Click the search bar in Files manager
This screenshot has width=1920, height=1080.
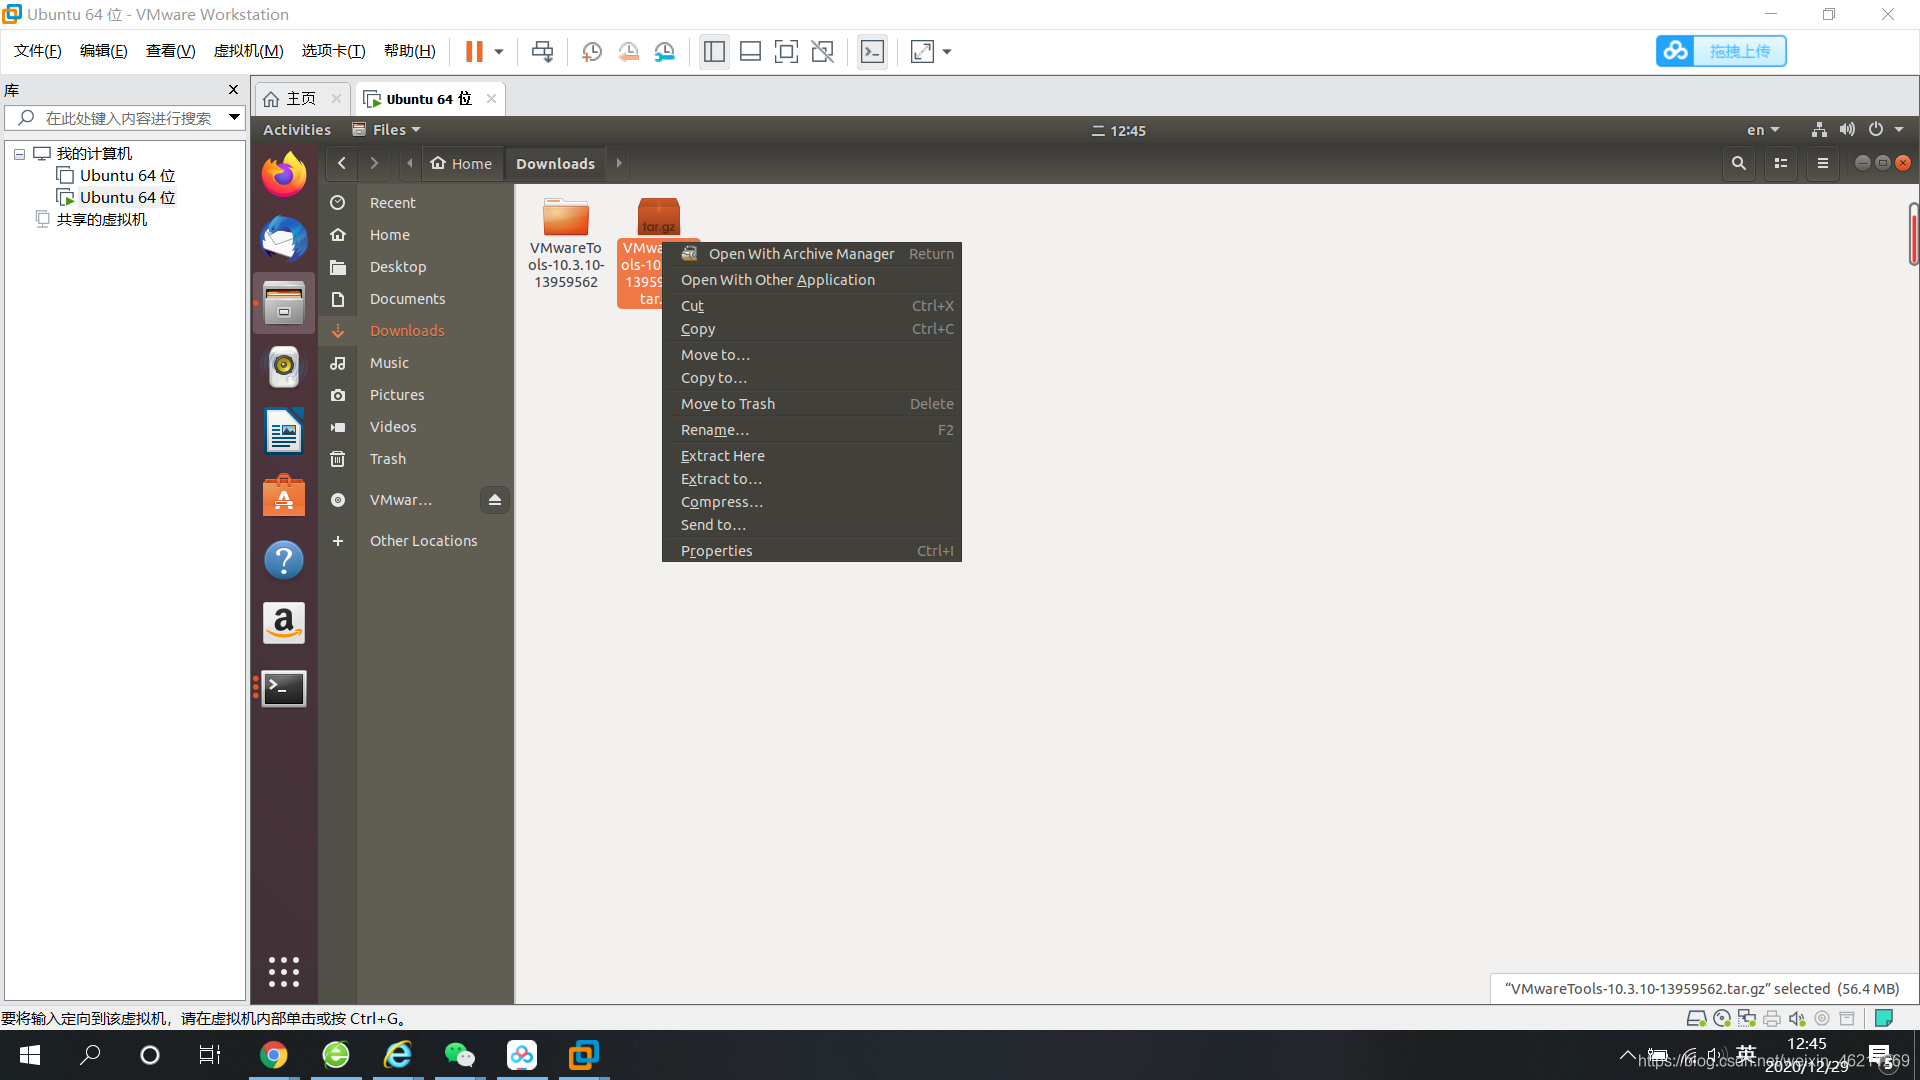coord(1737,162)
